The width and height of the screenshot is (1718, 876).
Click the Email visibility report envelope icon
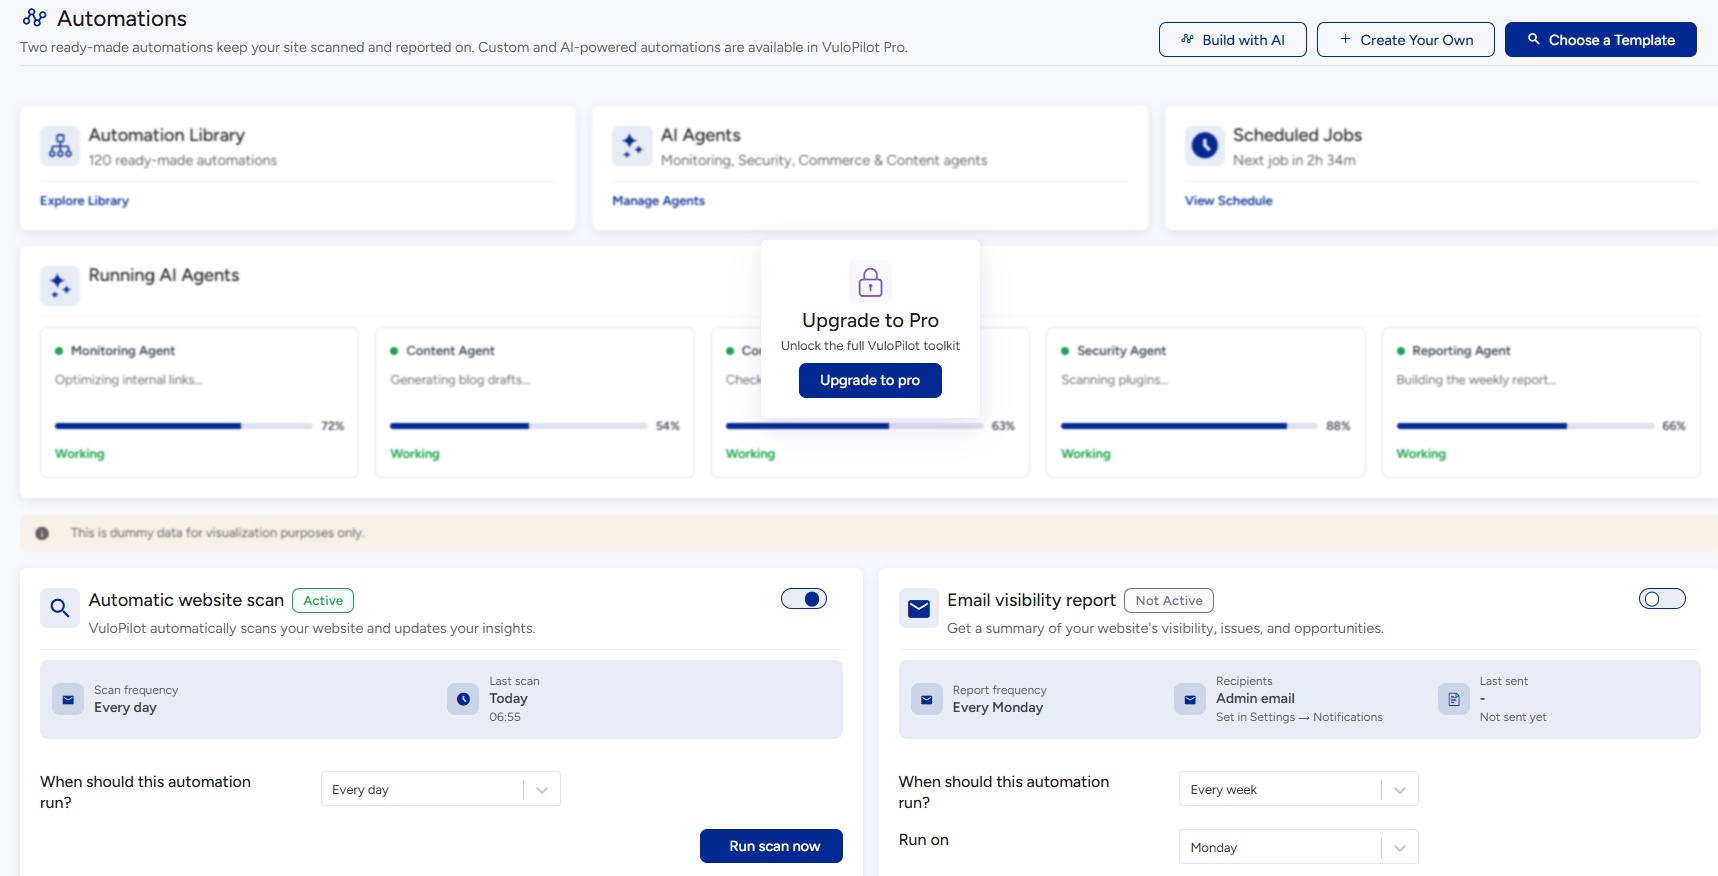[919, 608]
